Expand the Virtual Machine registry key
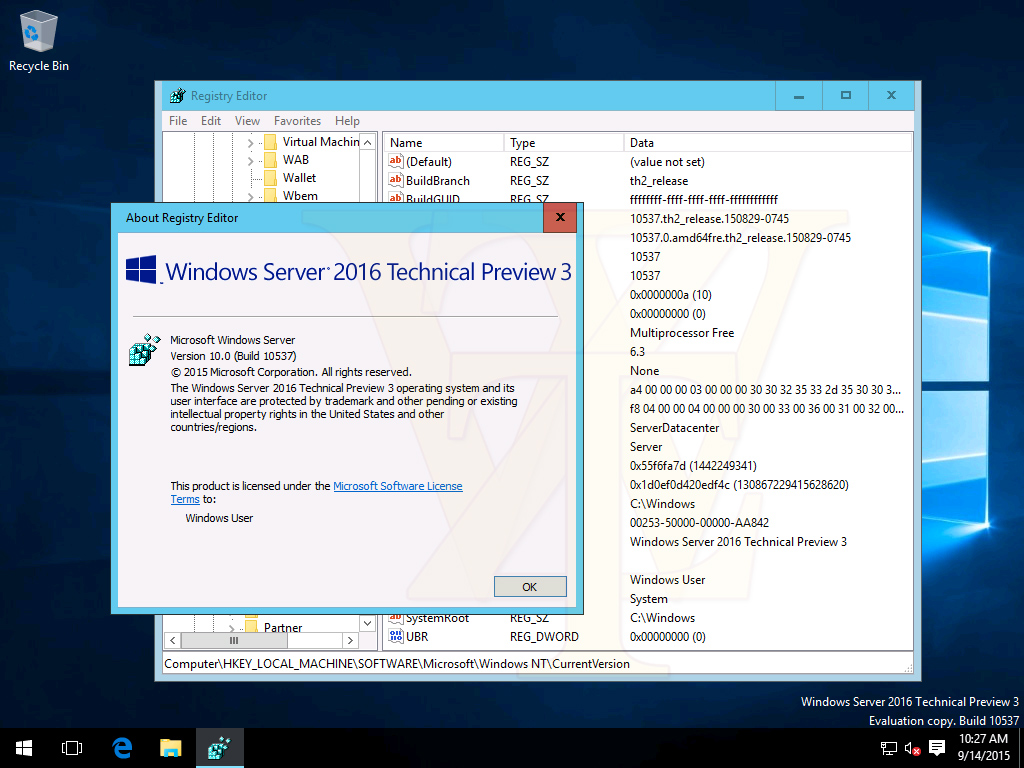The image size is (1024, 768). tap(250, 142)
